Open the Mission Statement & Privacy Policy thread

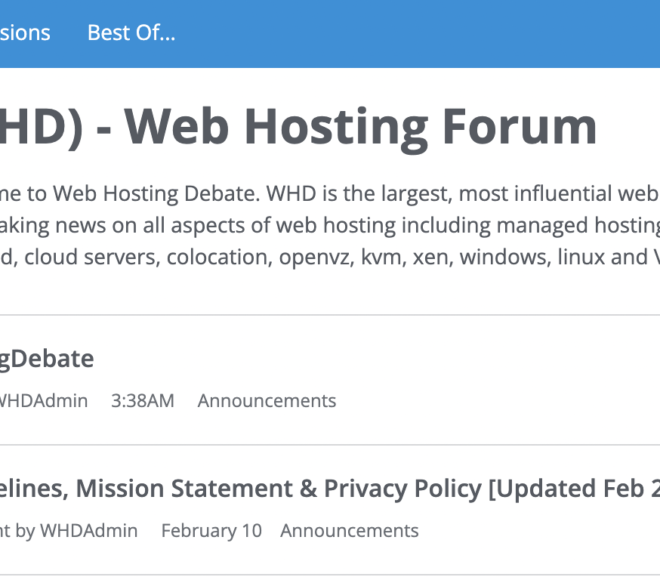click(330, 489)
